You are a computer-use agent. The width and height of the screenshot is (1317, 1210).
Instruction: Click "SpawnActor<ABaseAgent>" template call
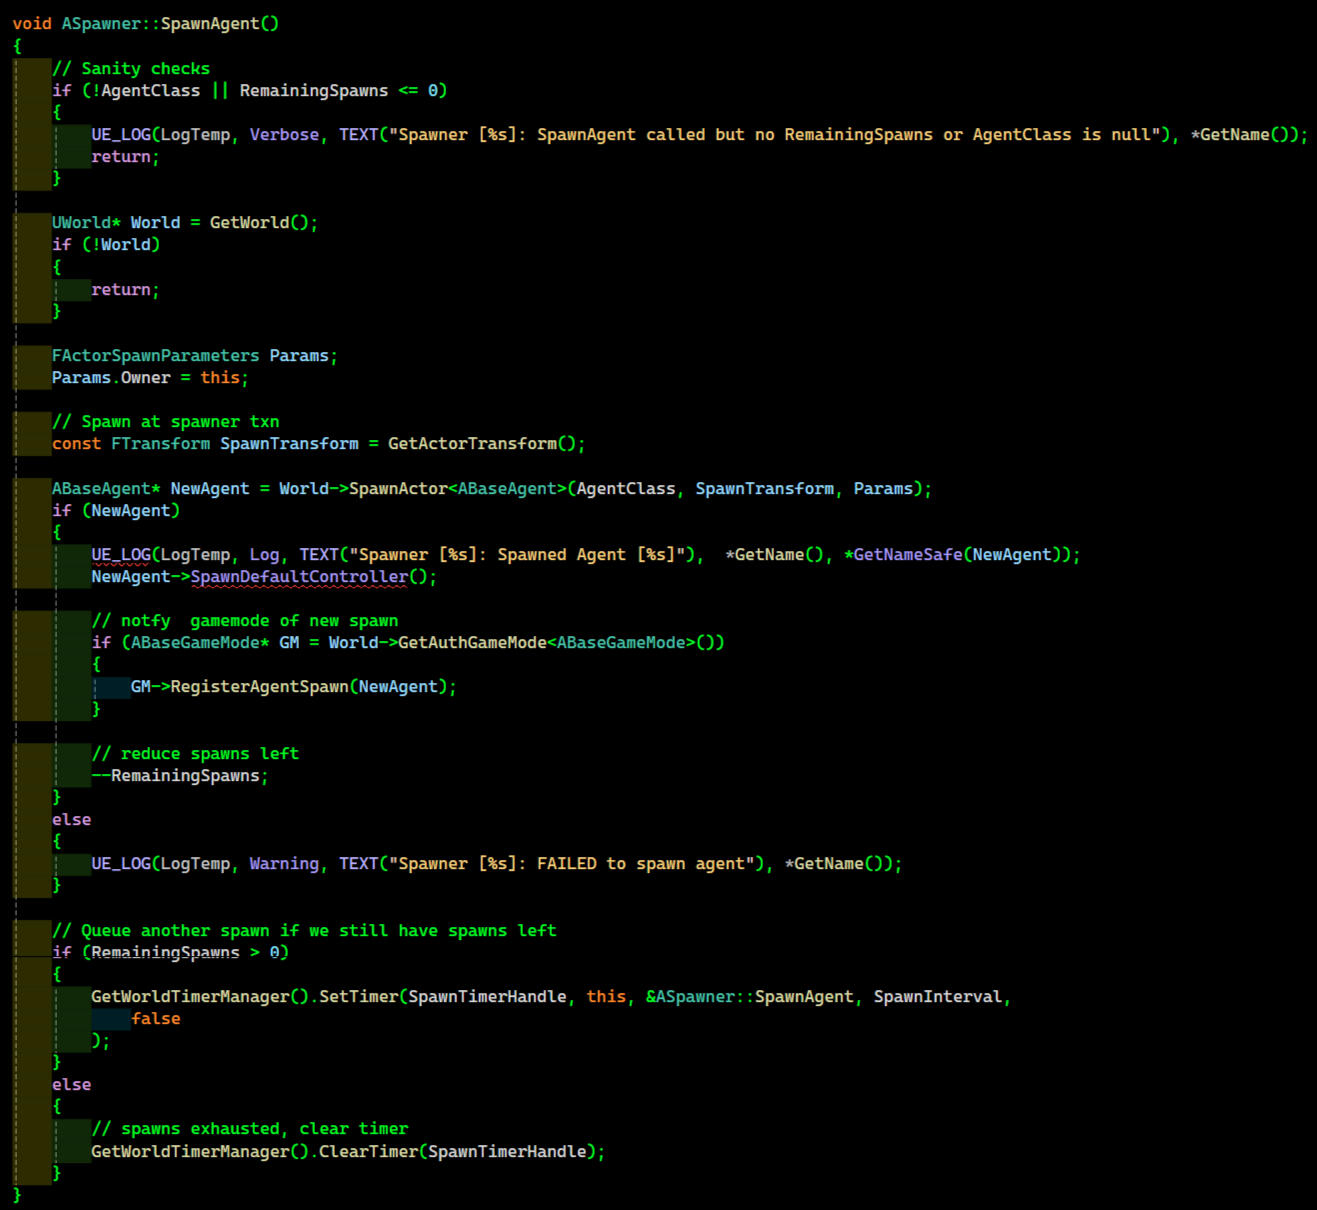[457, 489]
